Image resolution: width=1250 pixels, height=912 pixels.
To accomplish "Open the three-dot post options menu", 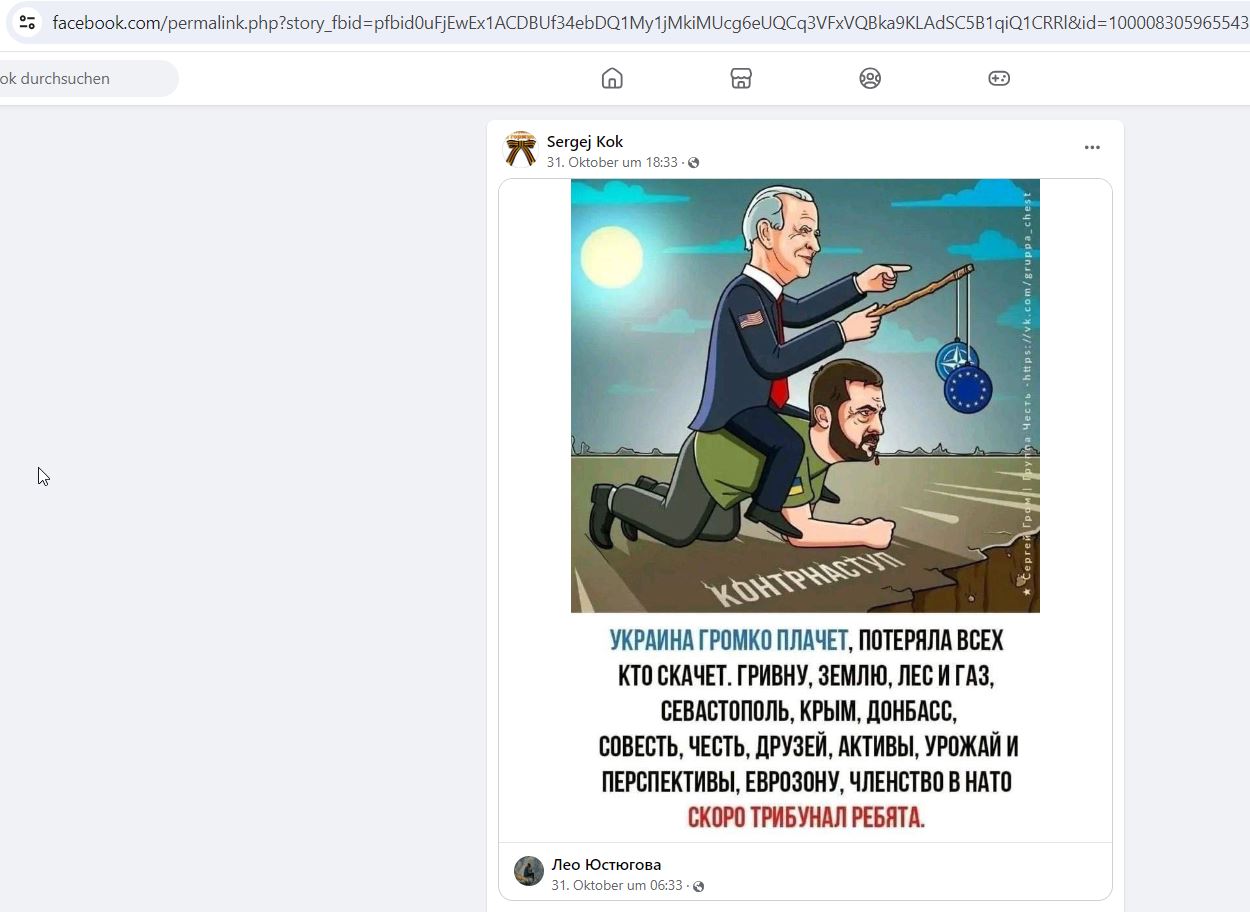I will click(x=1092, y=147).
